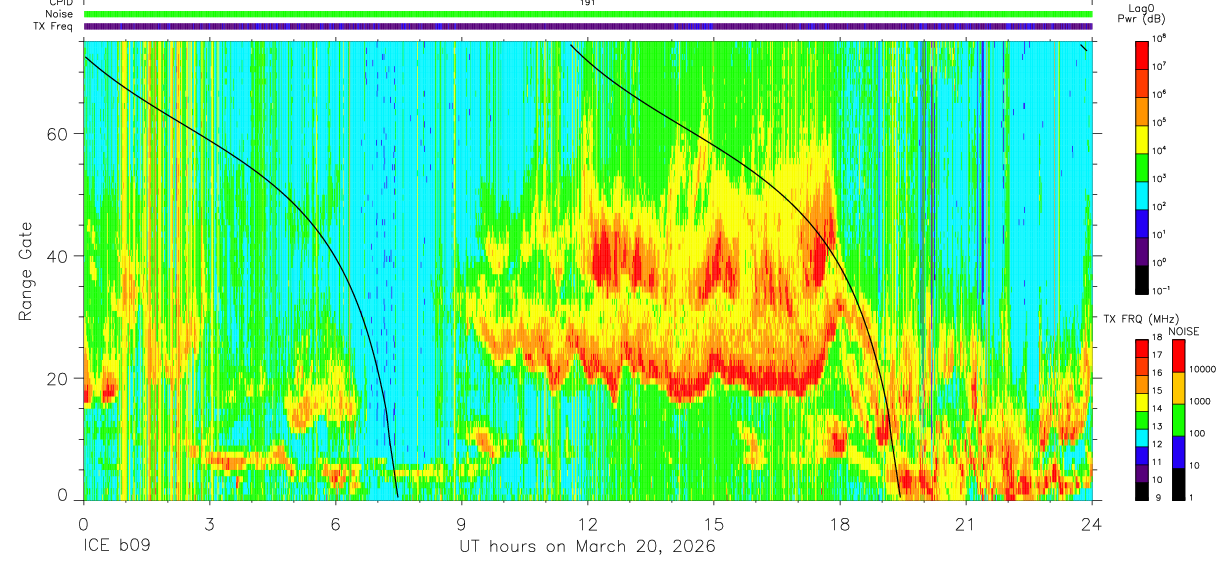This screenshot has width=1228, height=567.
Task: Click the green Noise strip above the plot
Action: [587, 14]
